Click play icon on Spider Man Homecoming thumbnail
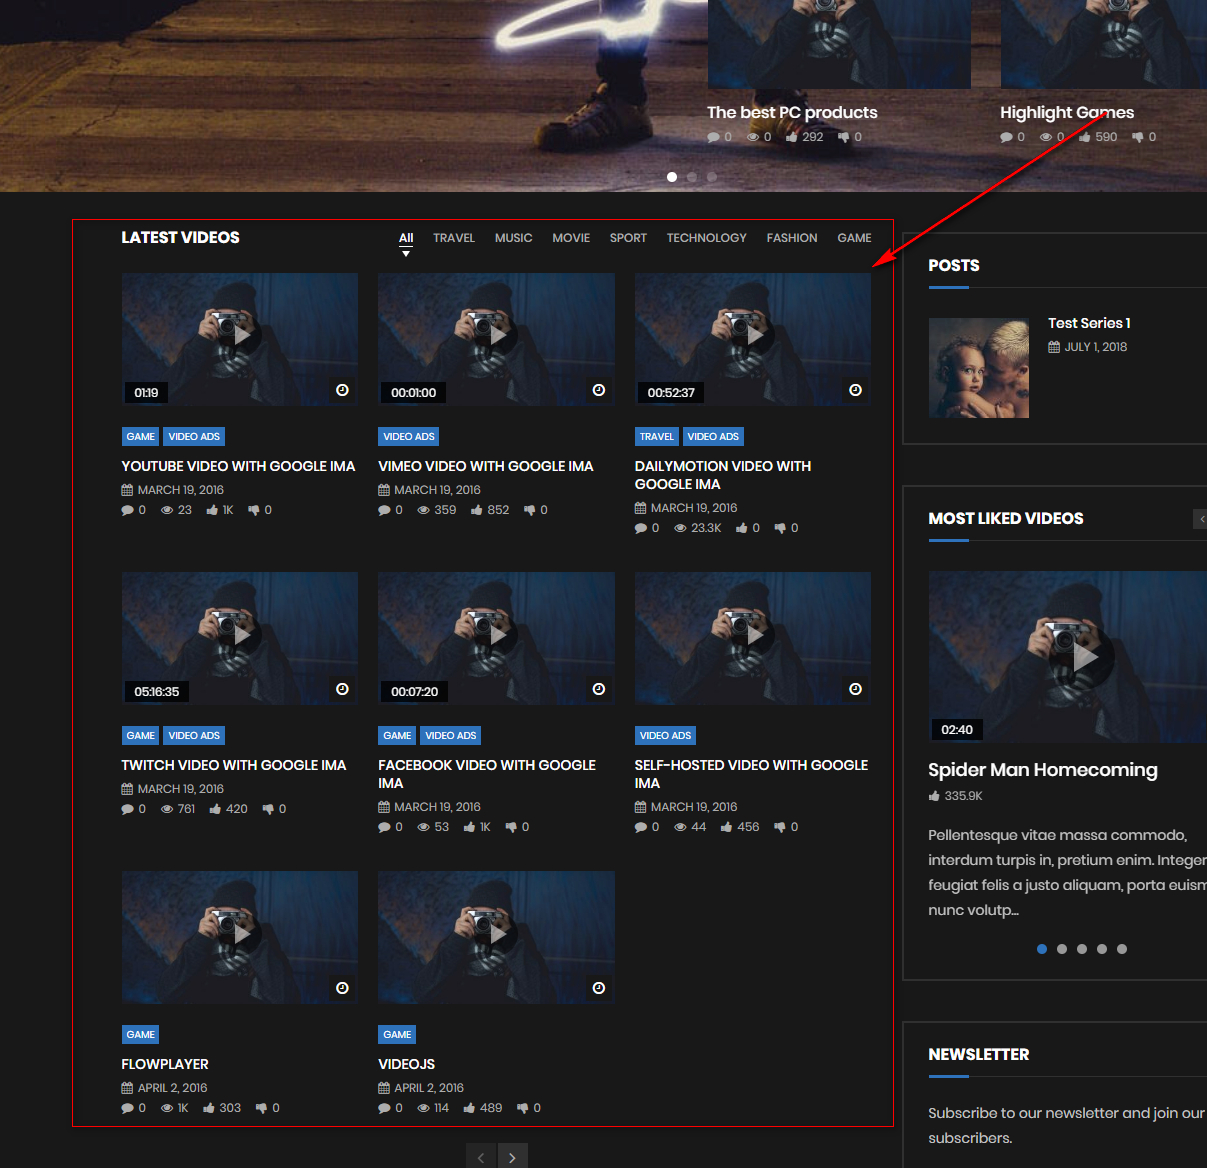The height and width of the screenshot is (1168, 1207). click(x=1085, y=657)
